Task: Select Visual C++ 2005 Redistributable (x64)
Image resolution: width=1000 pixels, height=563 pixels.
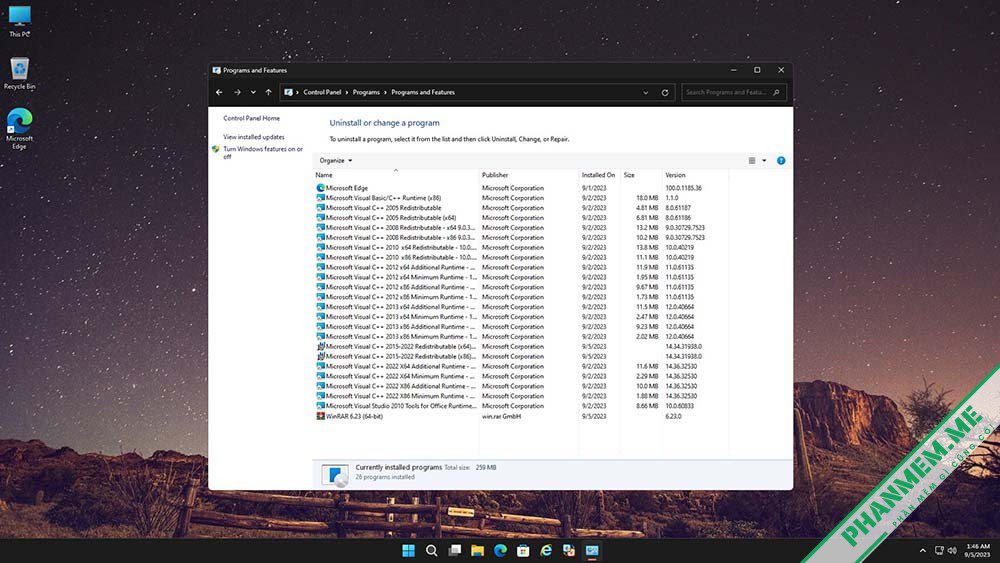Action: coord(522,218)
